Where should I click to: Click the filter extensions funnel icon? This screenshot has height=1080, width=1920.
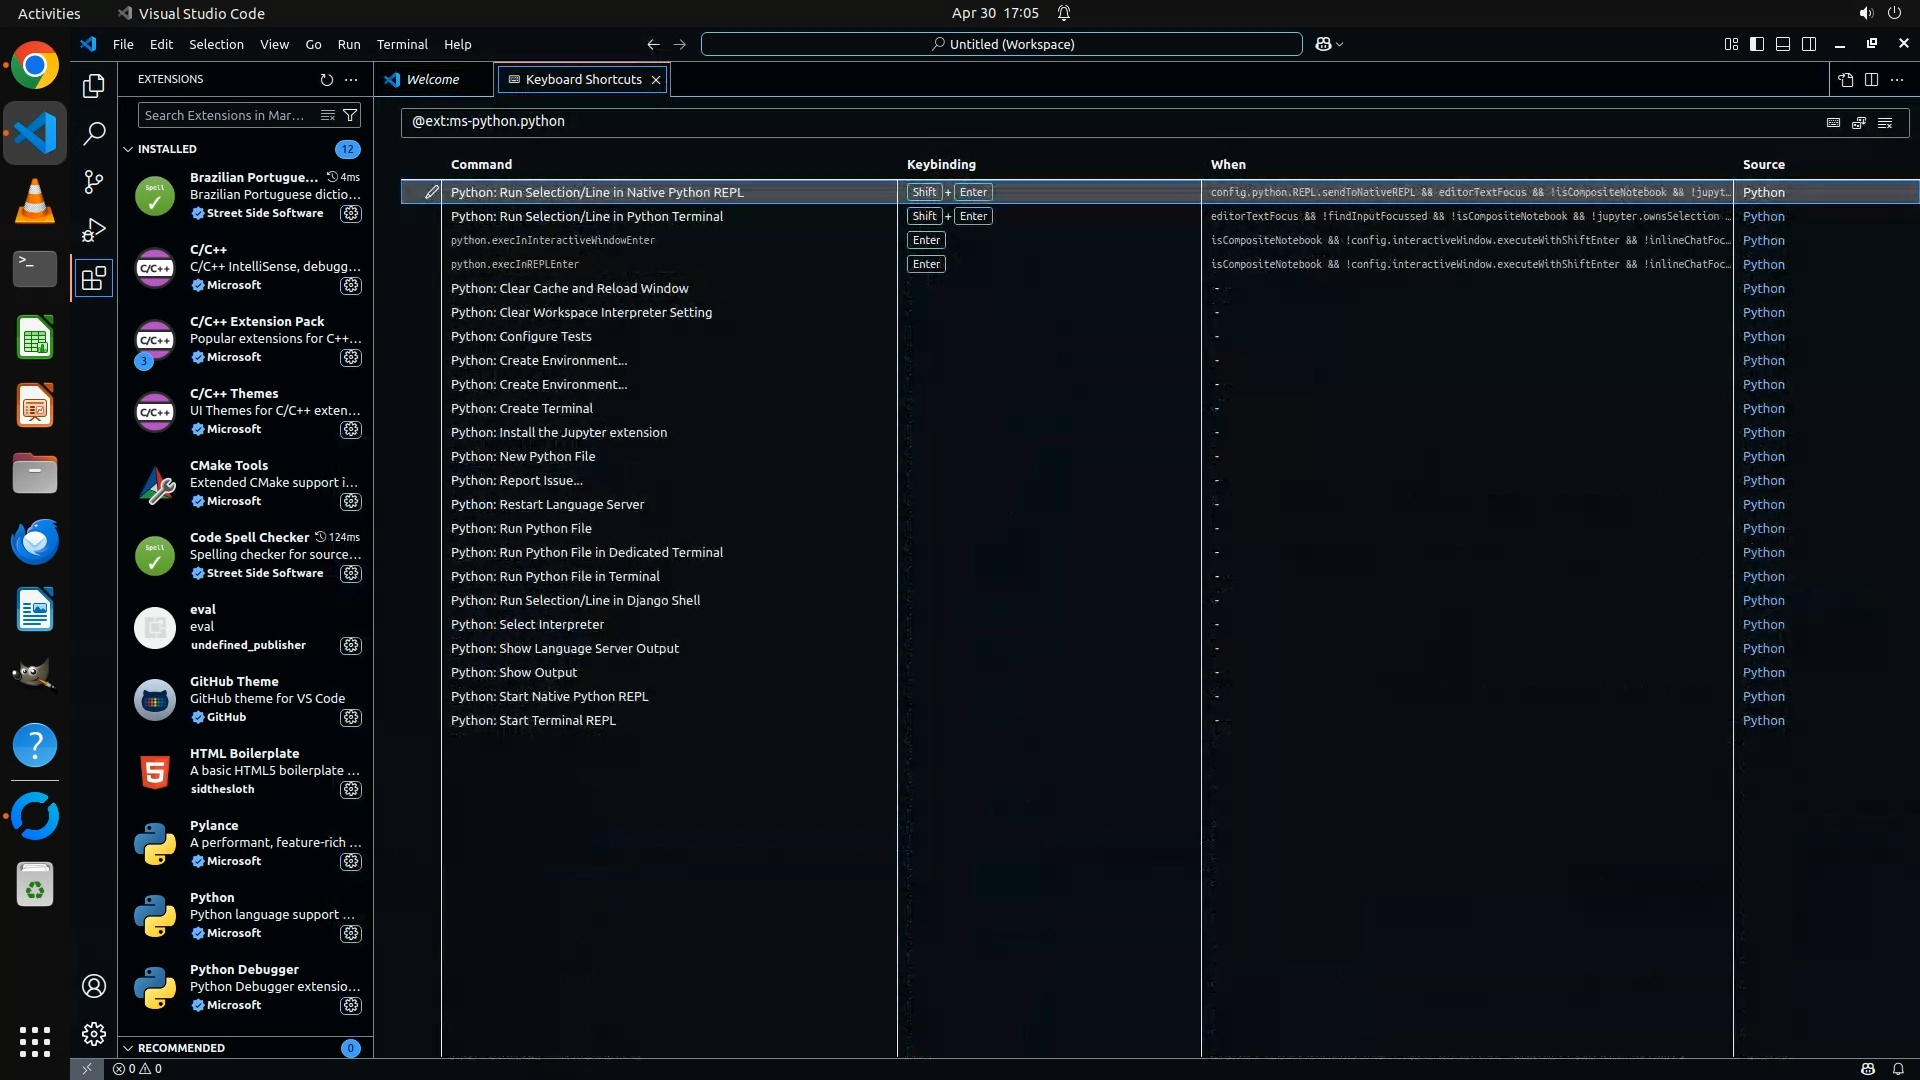point(350,115)
